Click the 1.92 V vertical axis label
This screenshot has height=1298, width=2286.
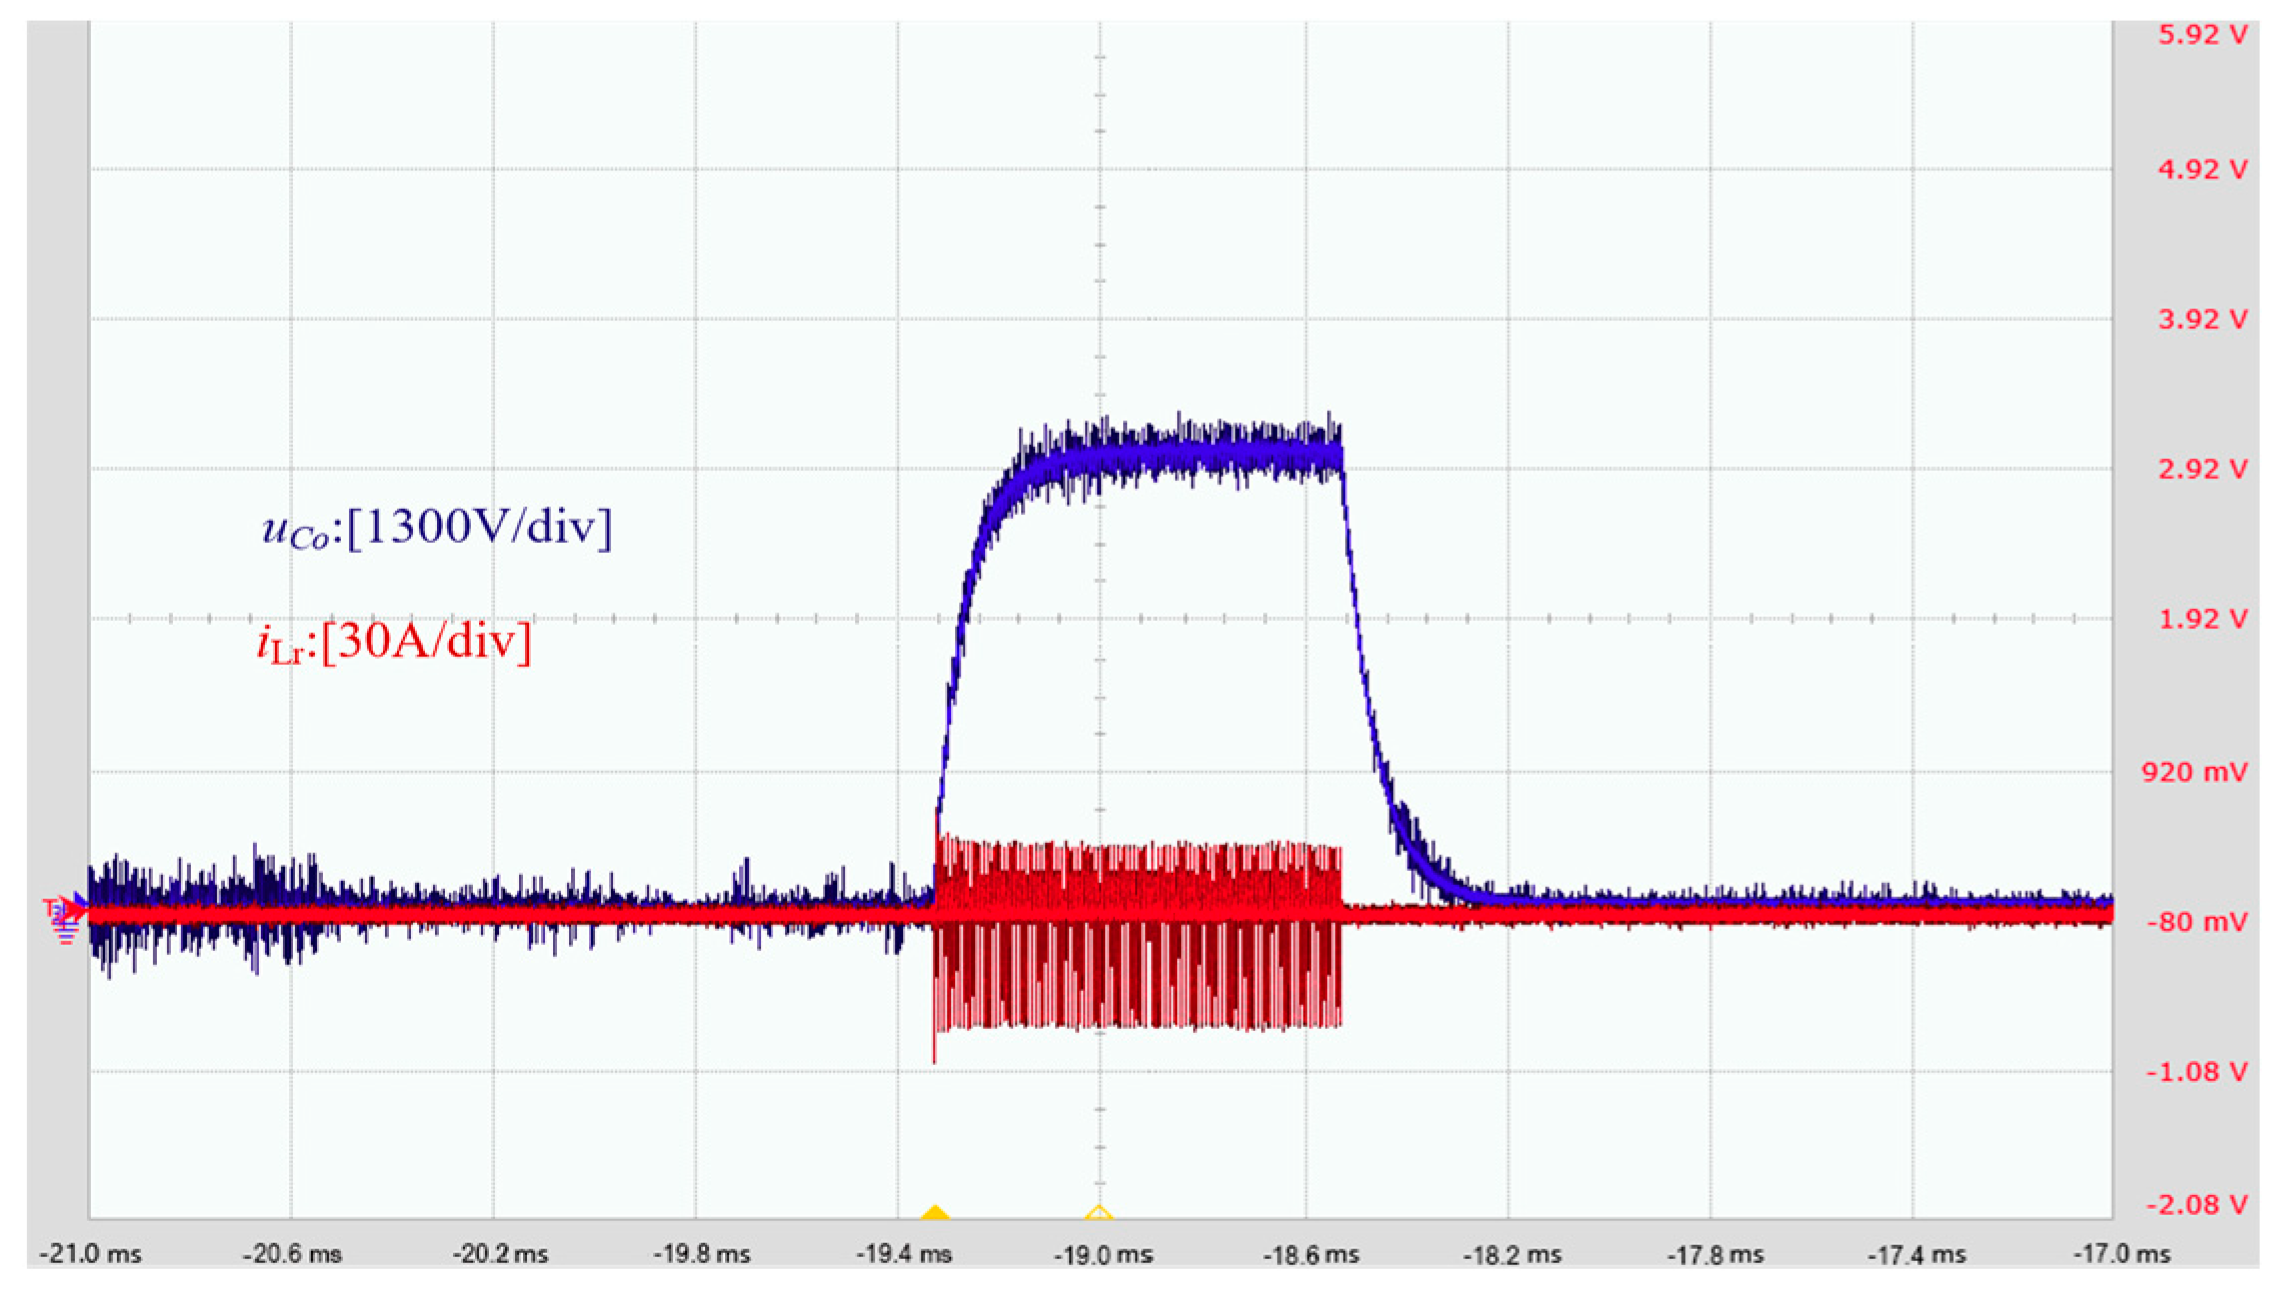tap(2202, 619)
